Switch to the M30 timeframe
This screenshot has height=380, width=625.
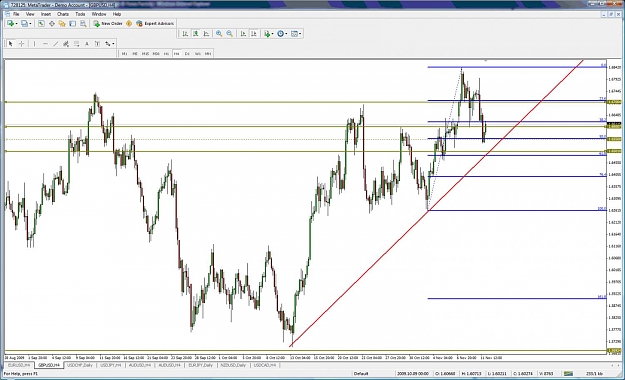tap(156, 53)
